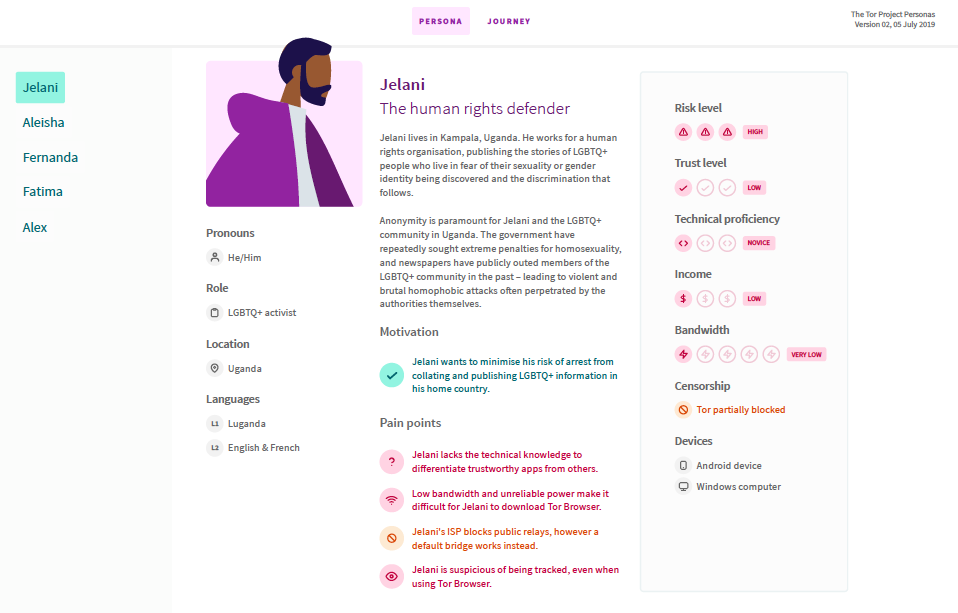958x613 pixels.
Task: Open the Fernanda persona
Action: point(50,158)
